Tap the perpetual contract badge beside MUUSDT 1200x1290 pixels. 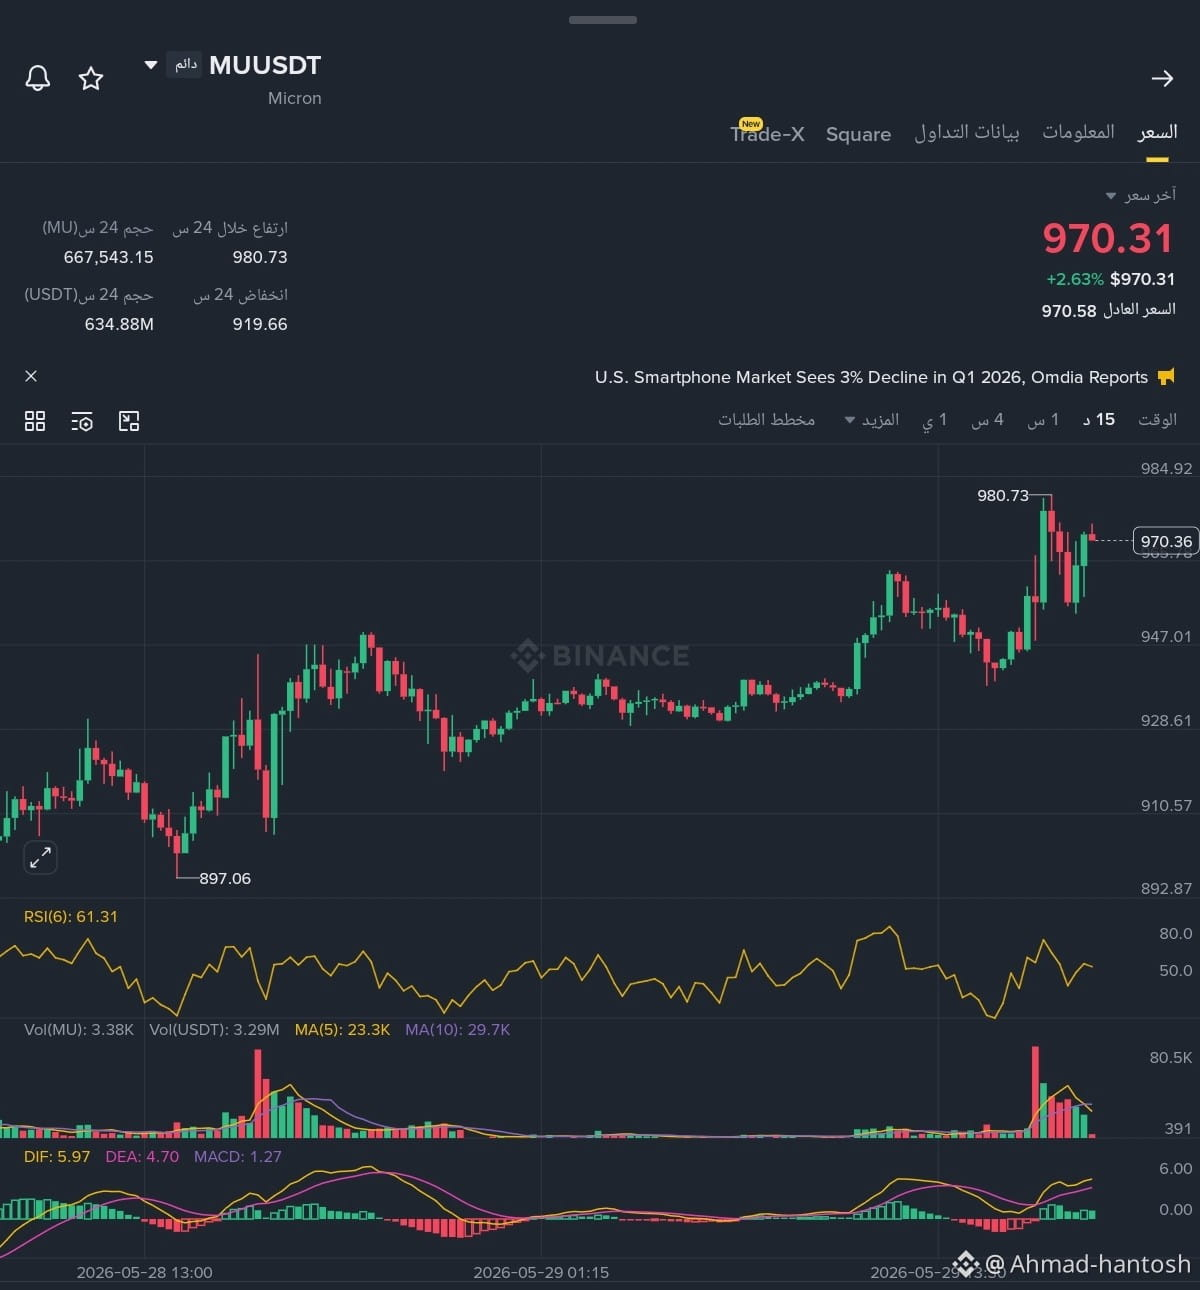click(184, 64)
